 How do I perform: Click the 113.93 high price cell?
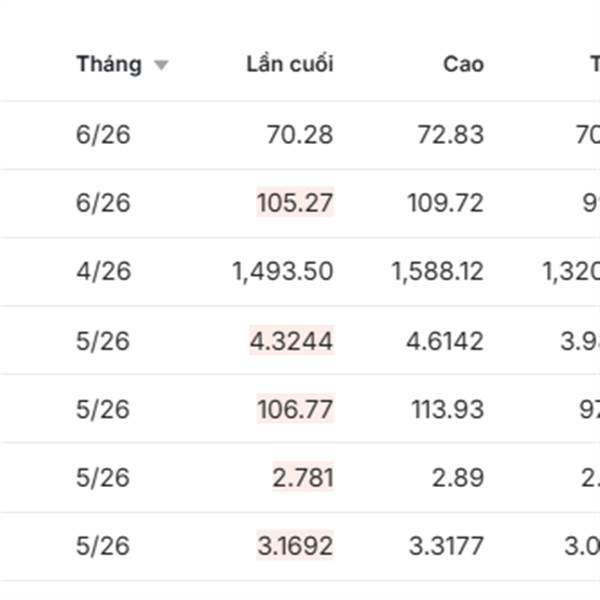click(x=447, y=409)
